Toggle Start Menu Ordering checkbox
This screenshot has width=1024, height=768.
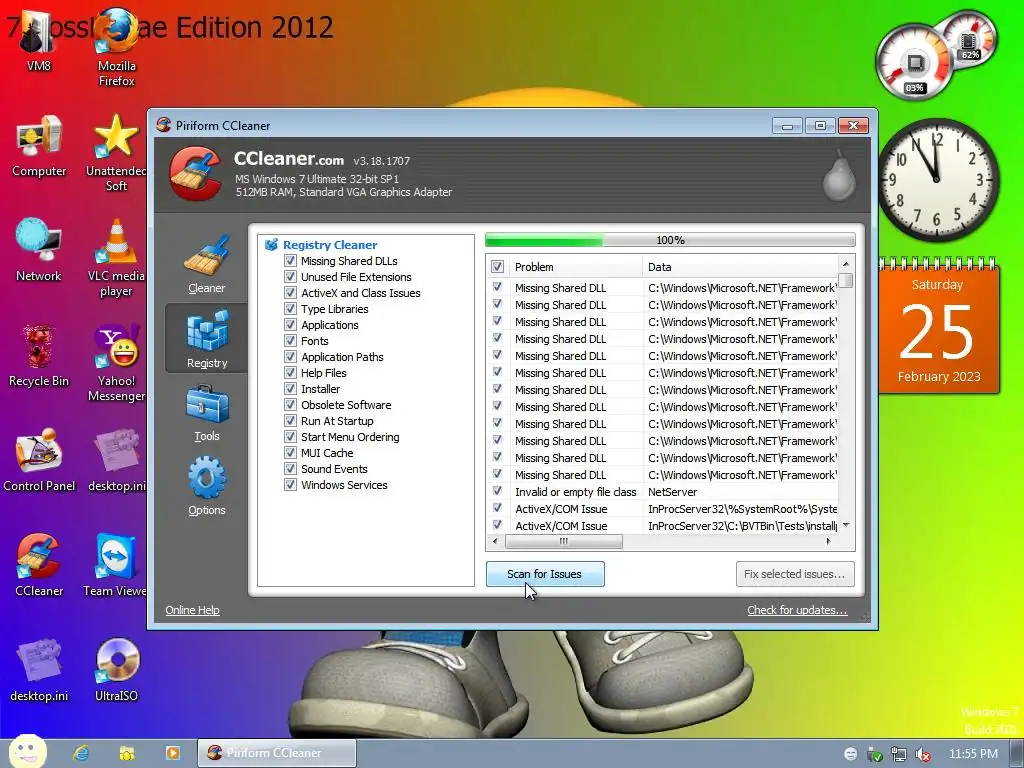290,436
